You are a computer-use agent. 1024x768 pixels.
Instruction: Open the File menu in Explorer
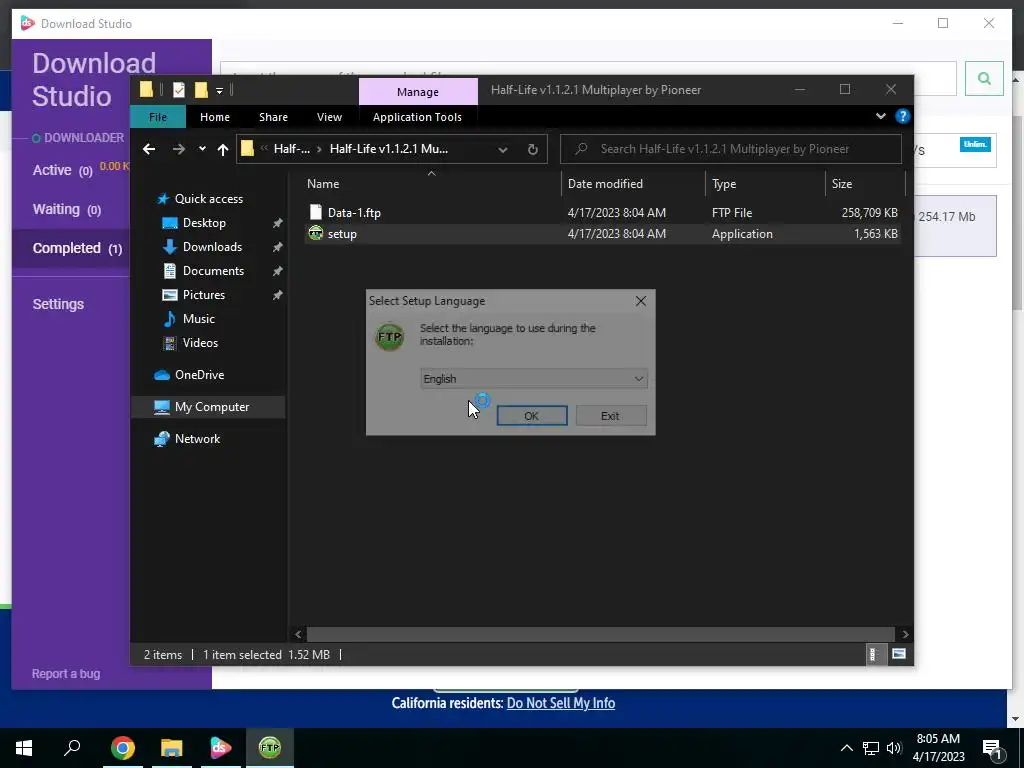(x=158, y=117)
